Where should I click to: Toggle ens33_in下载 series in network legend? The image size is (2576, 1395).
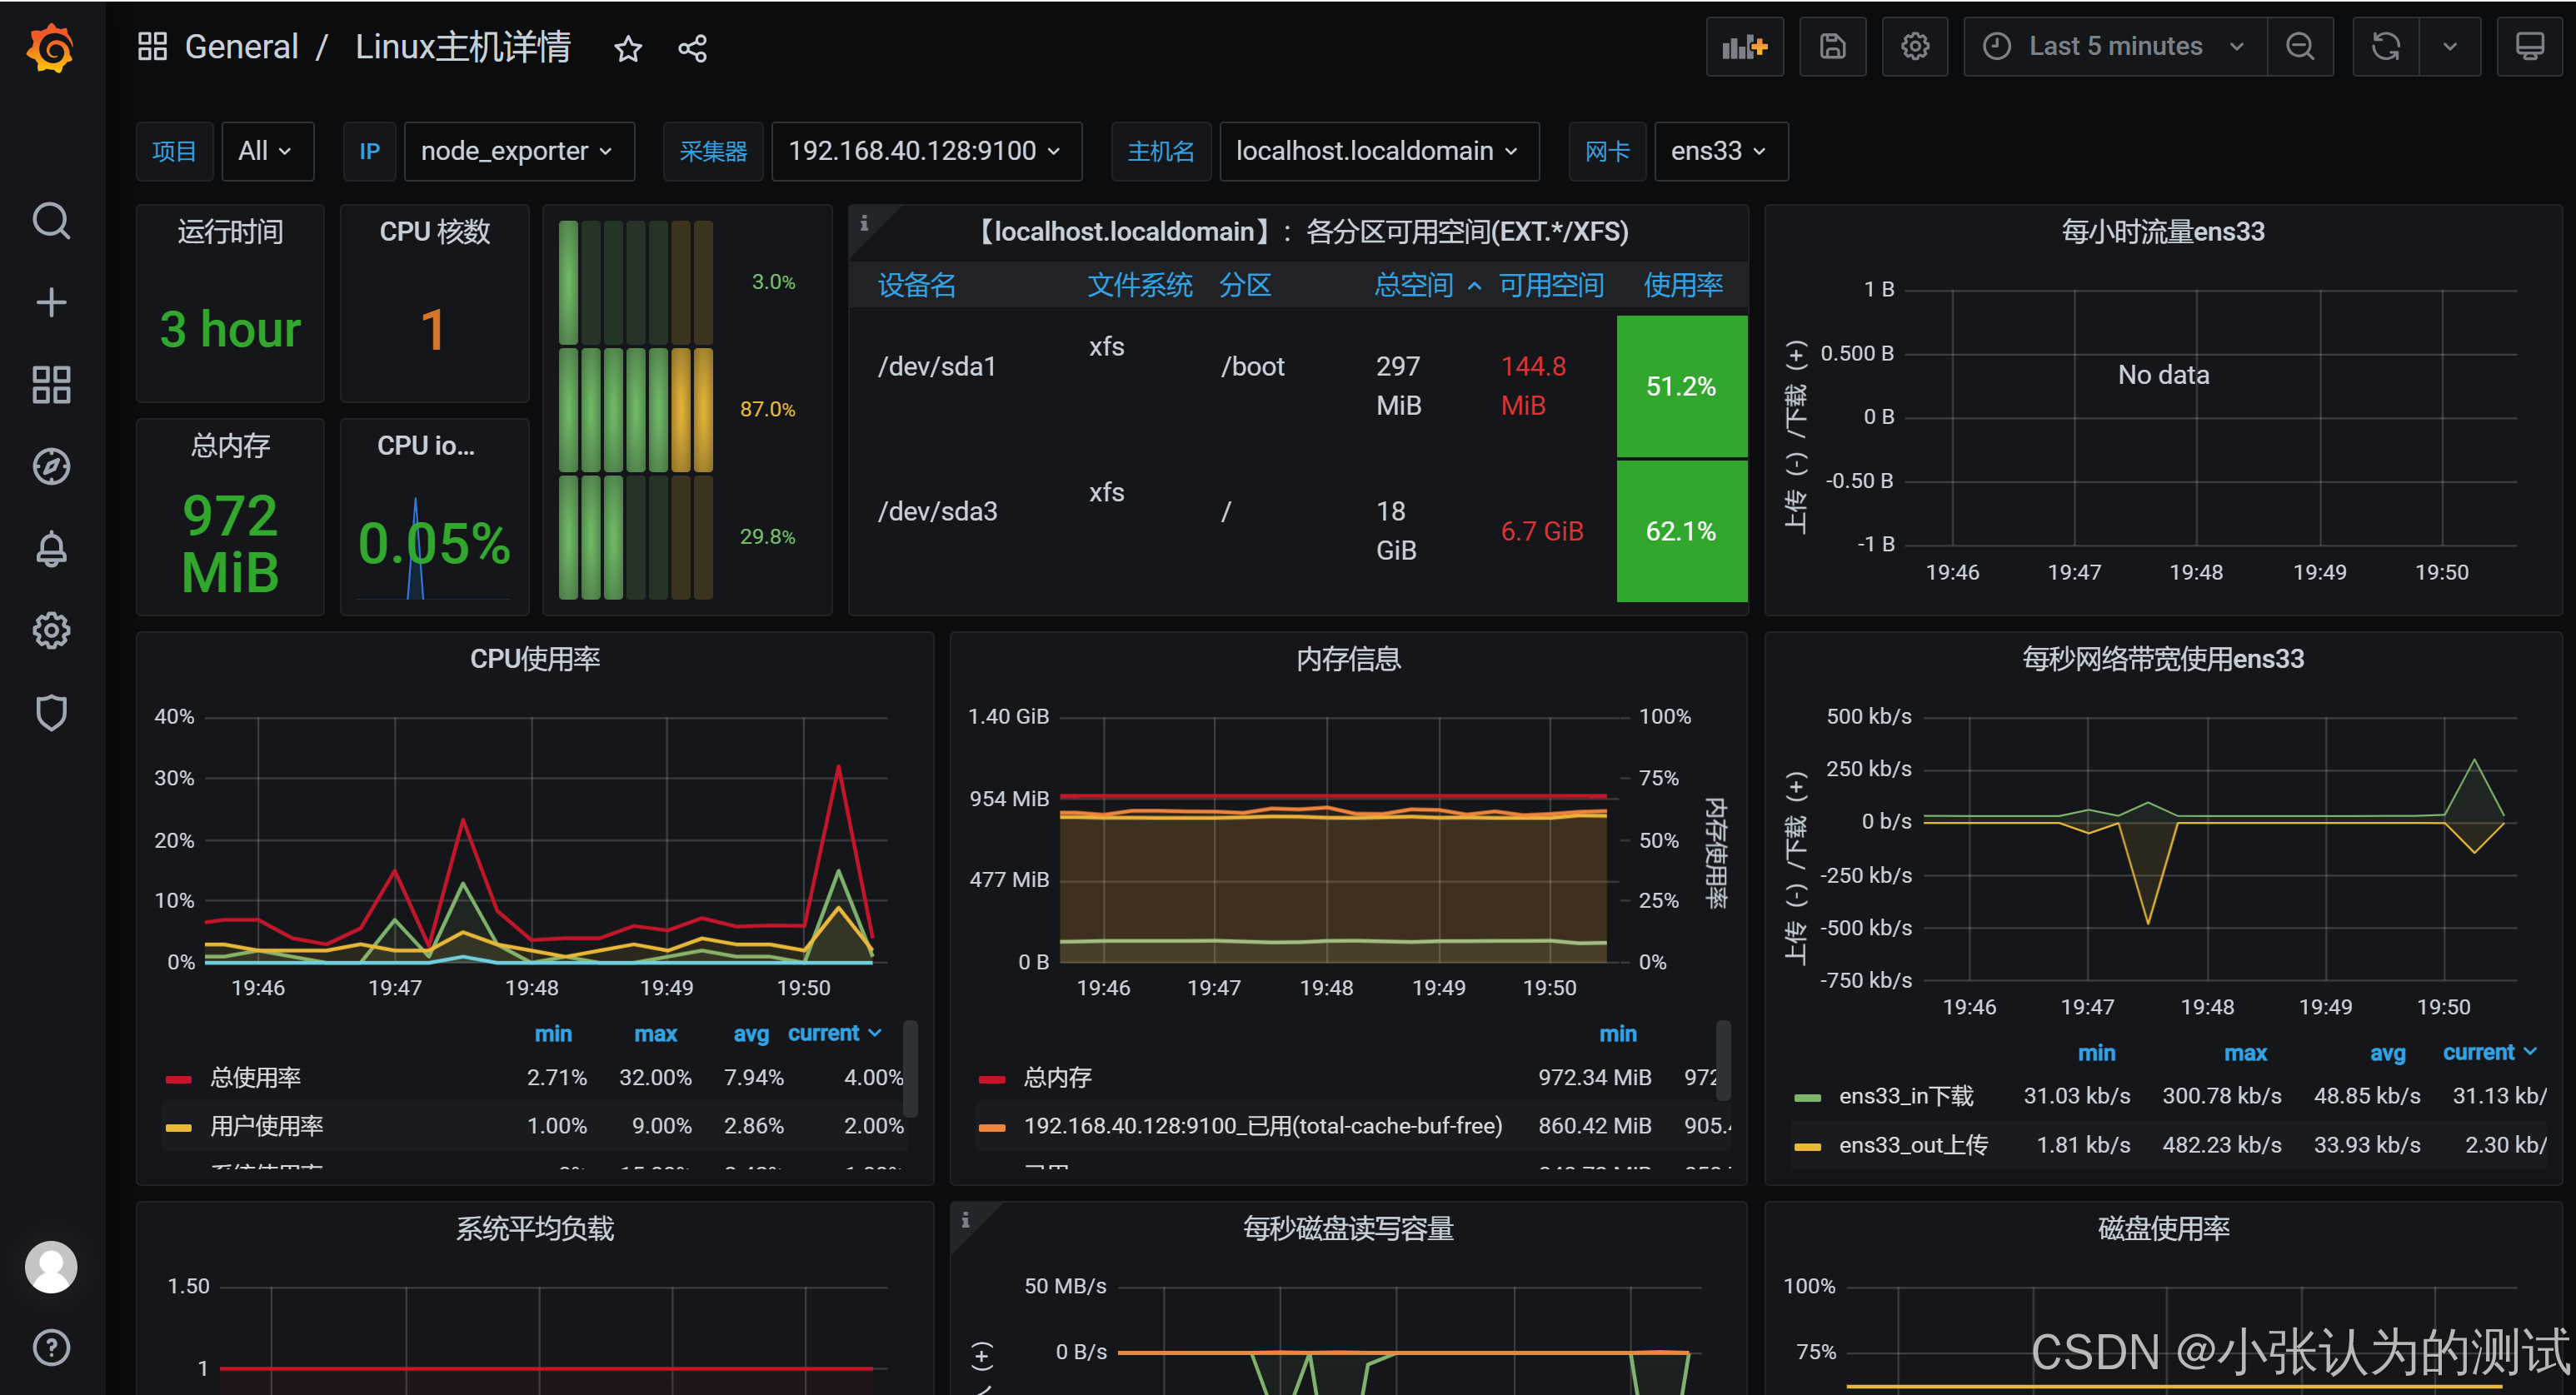pyautogui.click(x=1905, y=1096)
